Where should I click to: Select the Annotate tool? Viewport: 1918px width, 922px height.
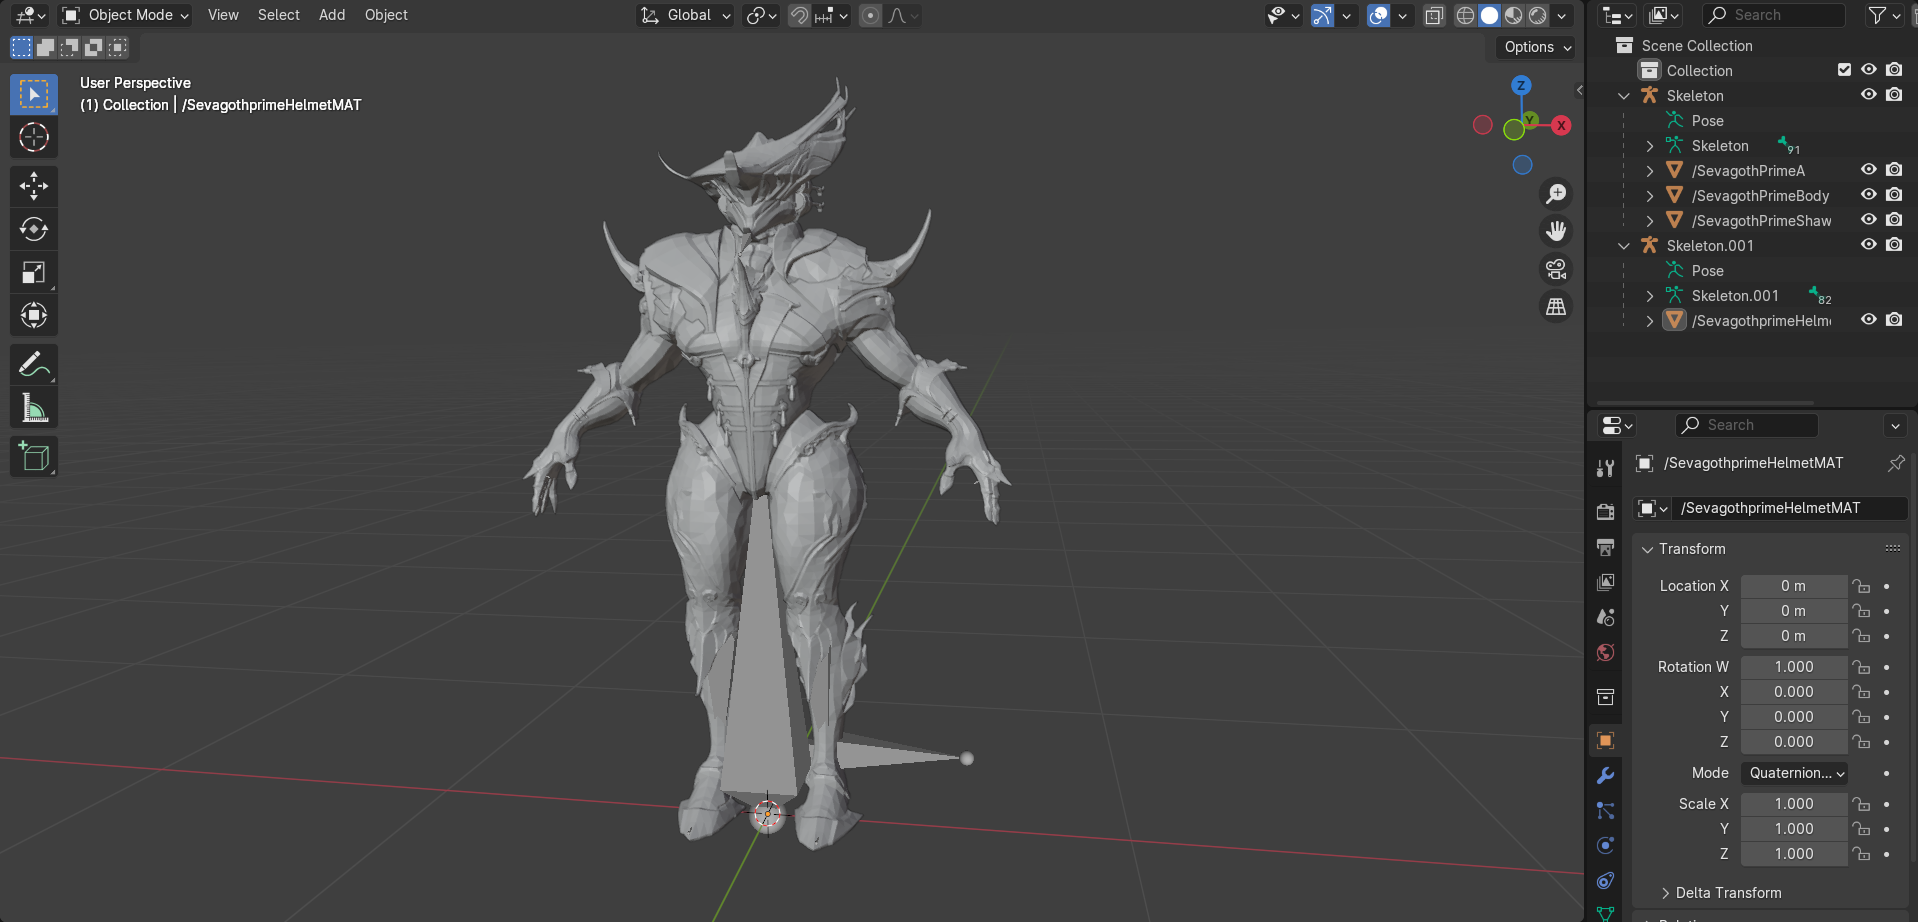pos(34,365)
